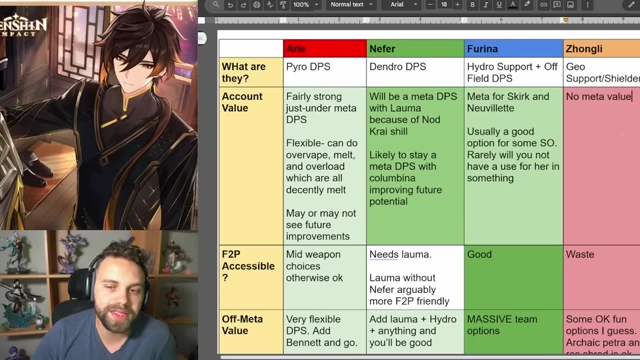Click the 'No meta value' cell
The width and height of the screenshot is (640, 360).
[x=602, y=166]
